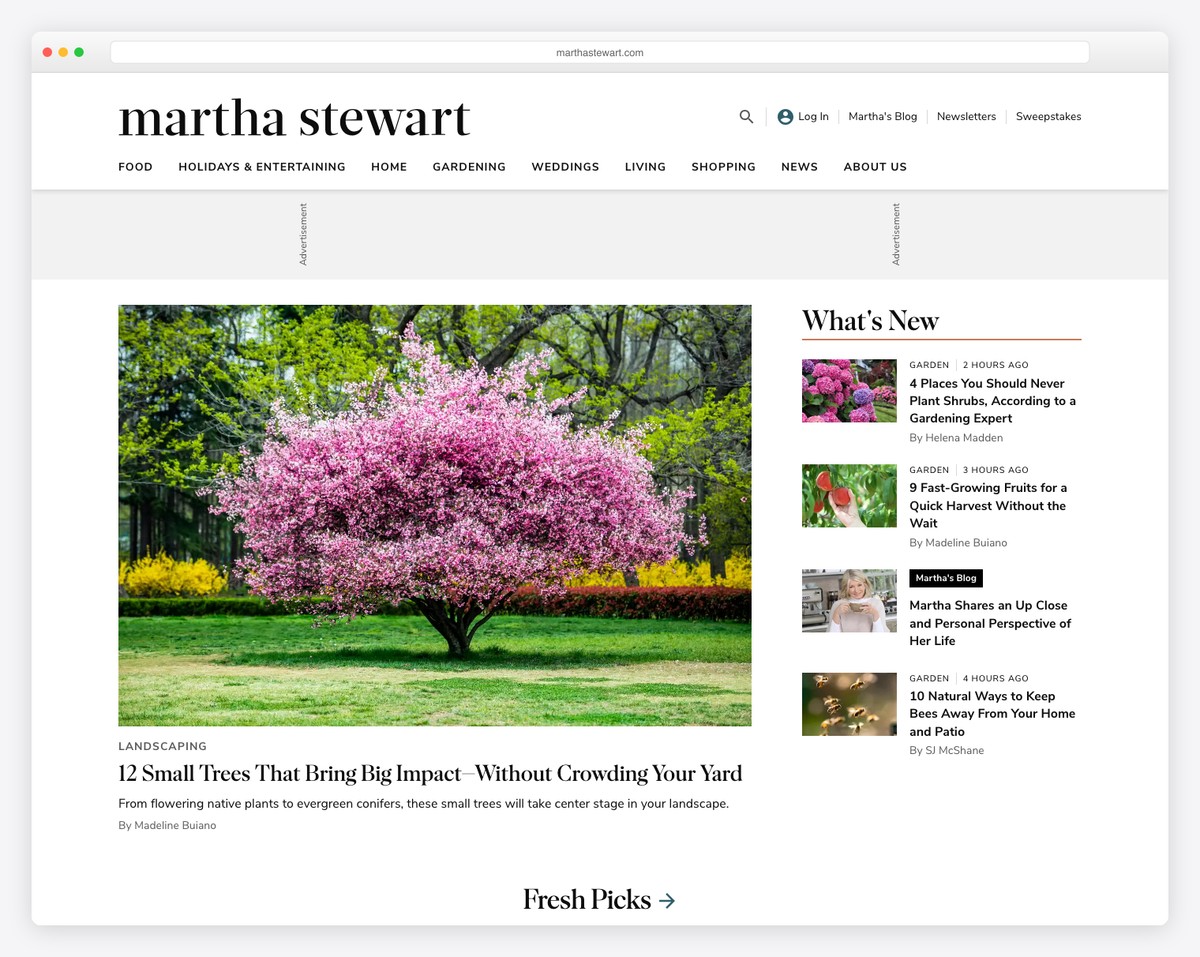Click the Martha's Blog black badge
1200x957 pixels.
[x=945, y=578]
